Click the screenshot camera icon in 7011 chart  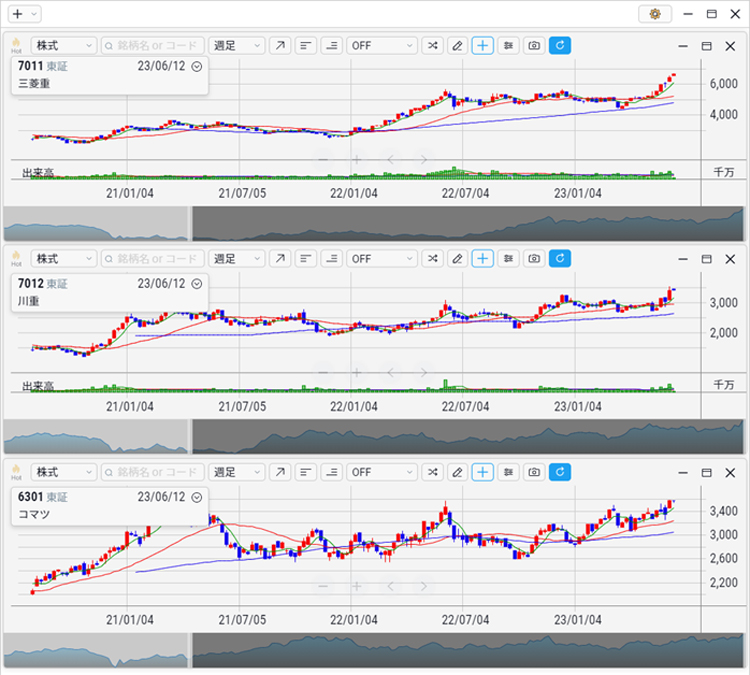pos(534,46)
